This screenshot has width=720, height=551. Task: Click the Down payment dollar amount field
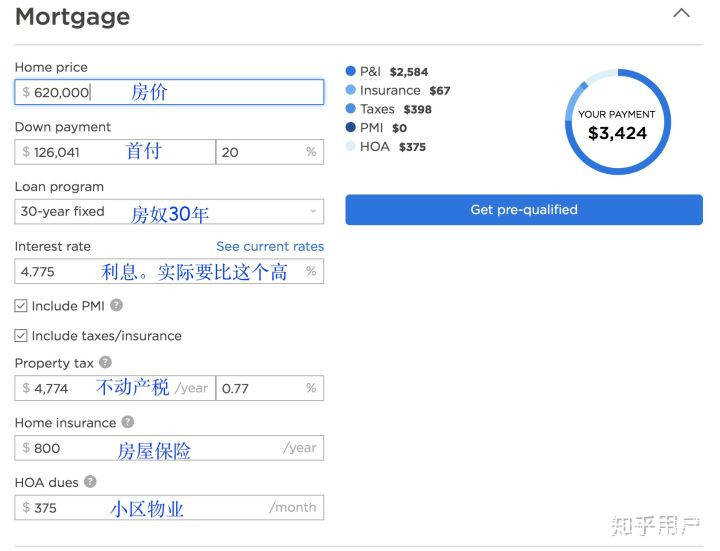pyautogui.click(x=115, y=152)
